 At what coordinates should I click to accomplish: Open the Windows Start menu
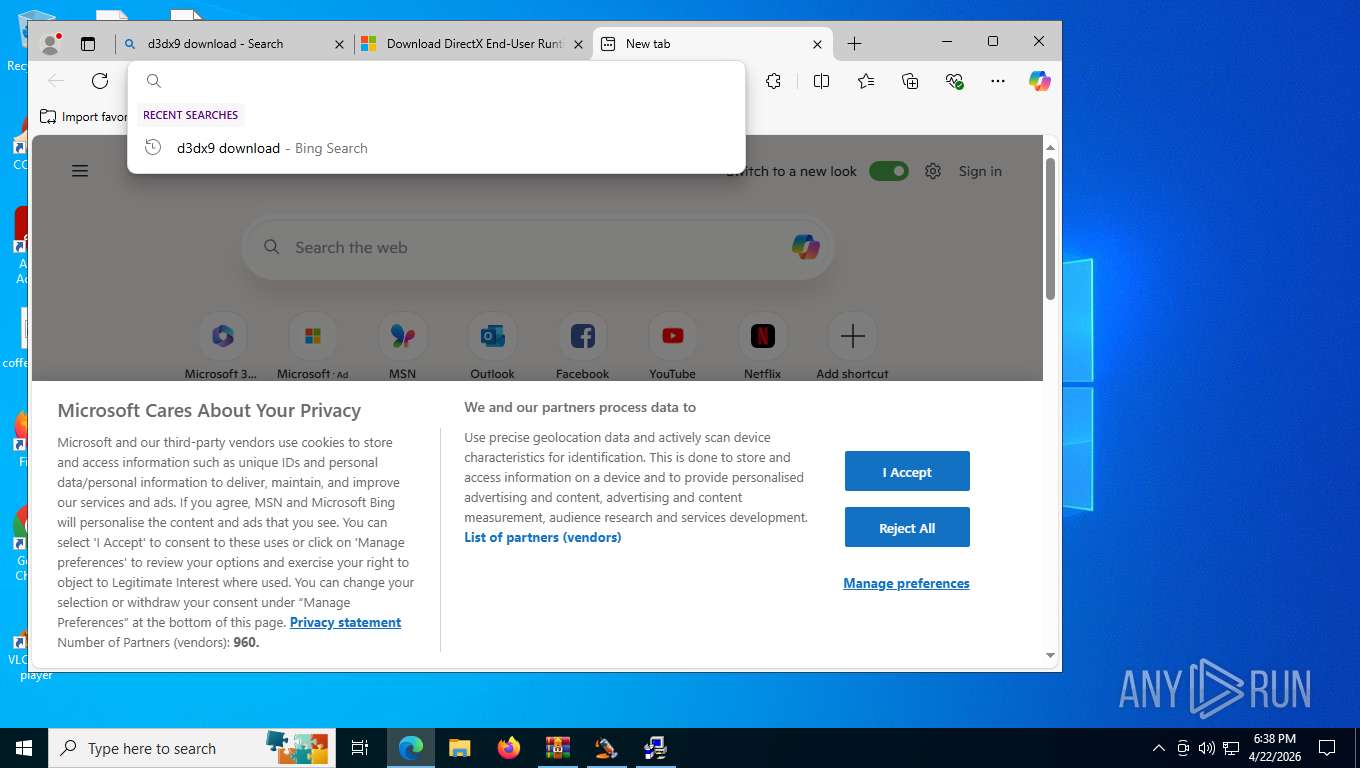[24, 748]
